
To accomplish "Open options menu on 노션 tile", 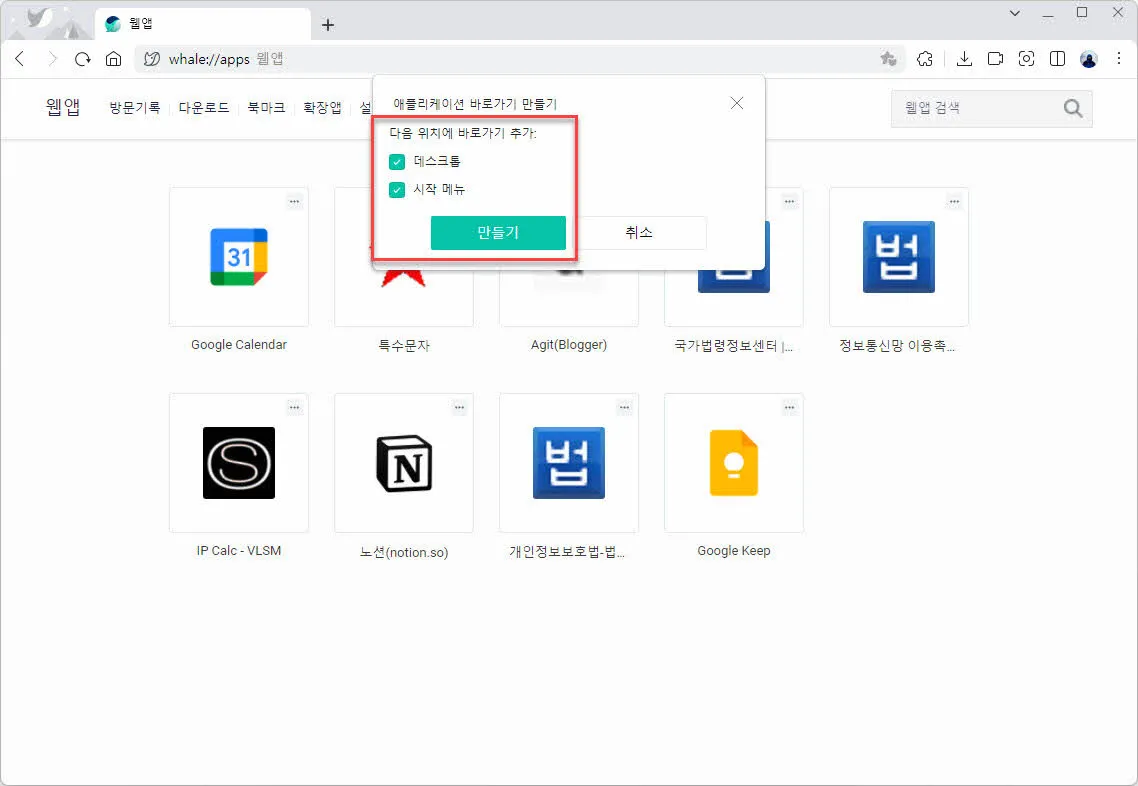I will coord(459,408).
